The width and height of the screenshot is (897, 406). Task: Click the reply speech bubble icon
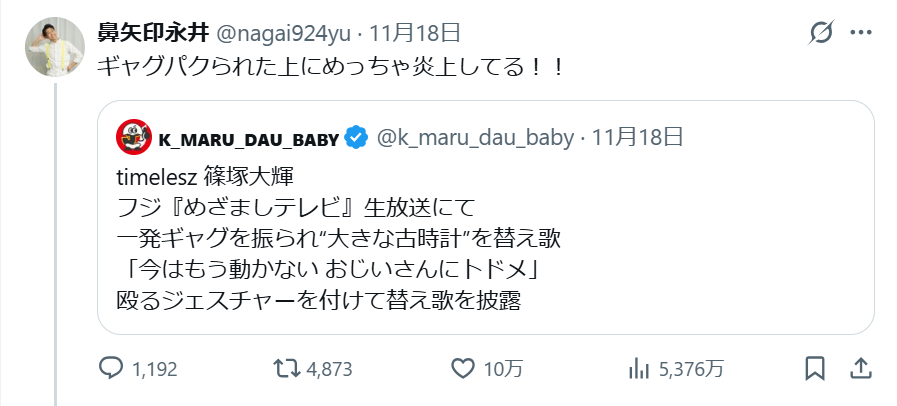click(110, 368)
